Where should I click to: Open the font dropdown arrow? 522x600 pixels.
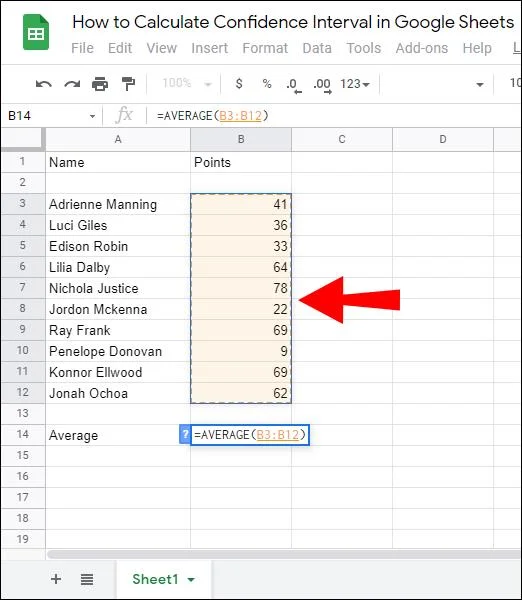[x=480, y=85]
